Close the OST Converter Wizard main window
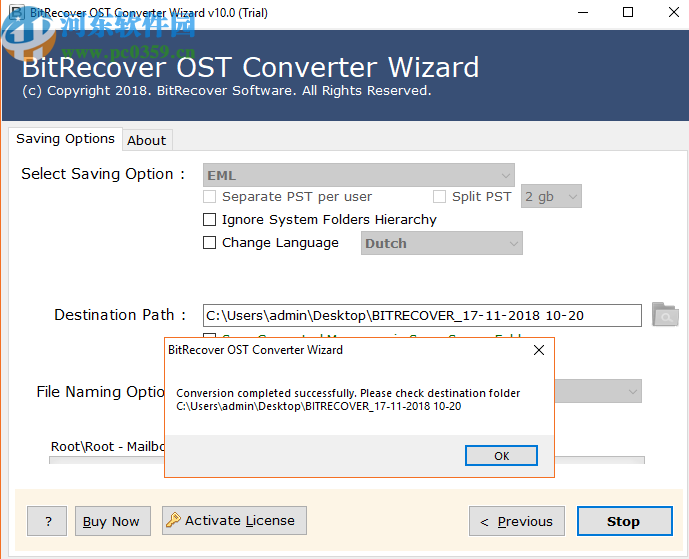 674,12
